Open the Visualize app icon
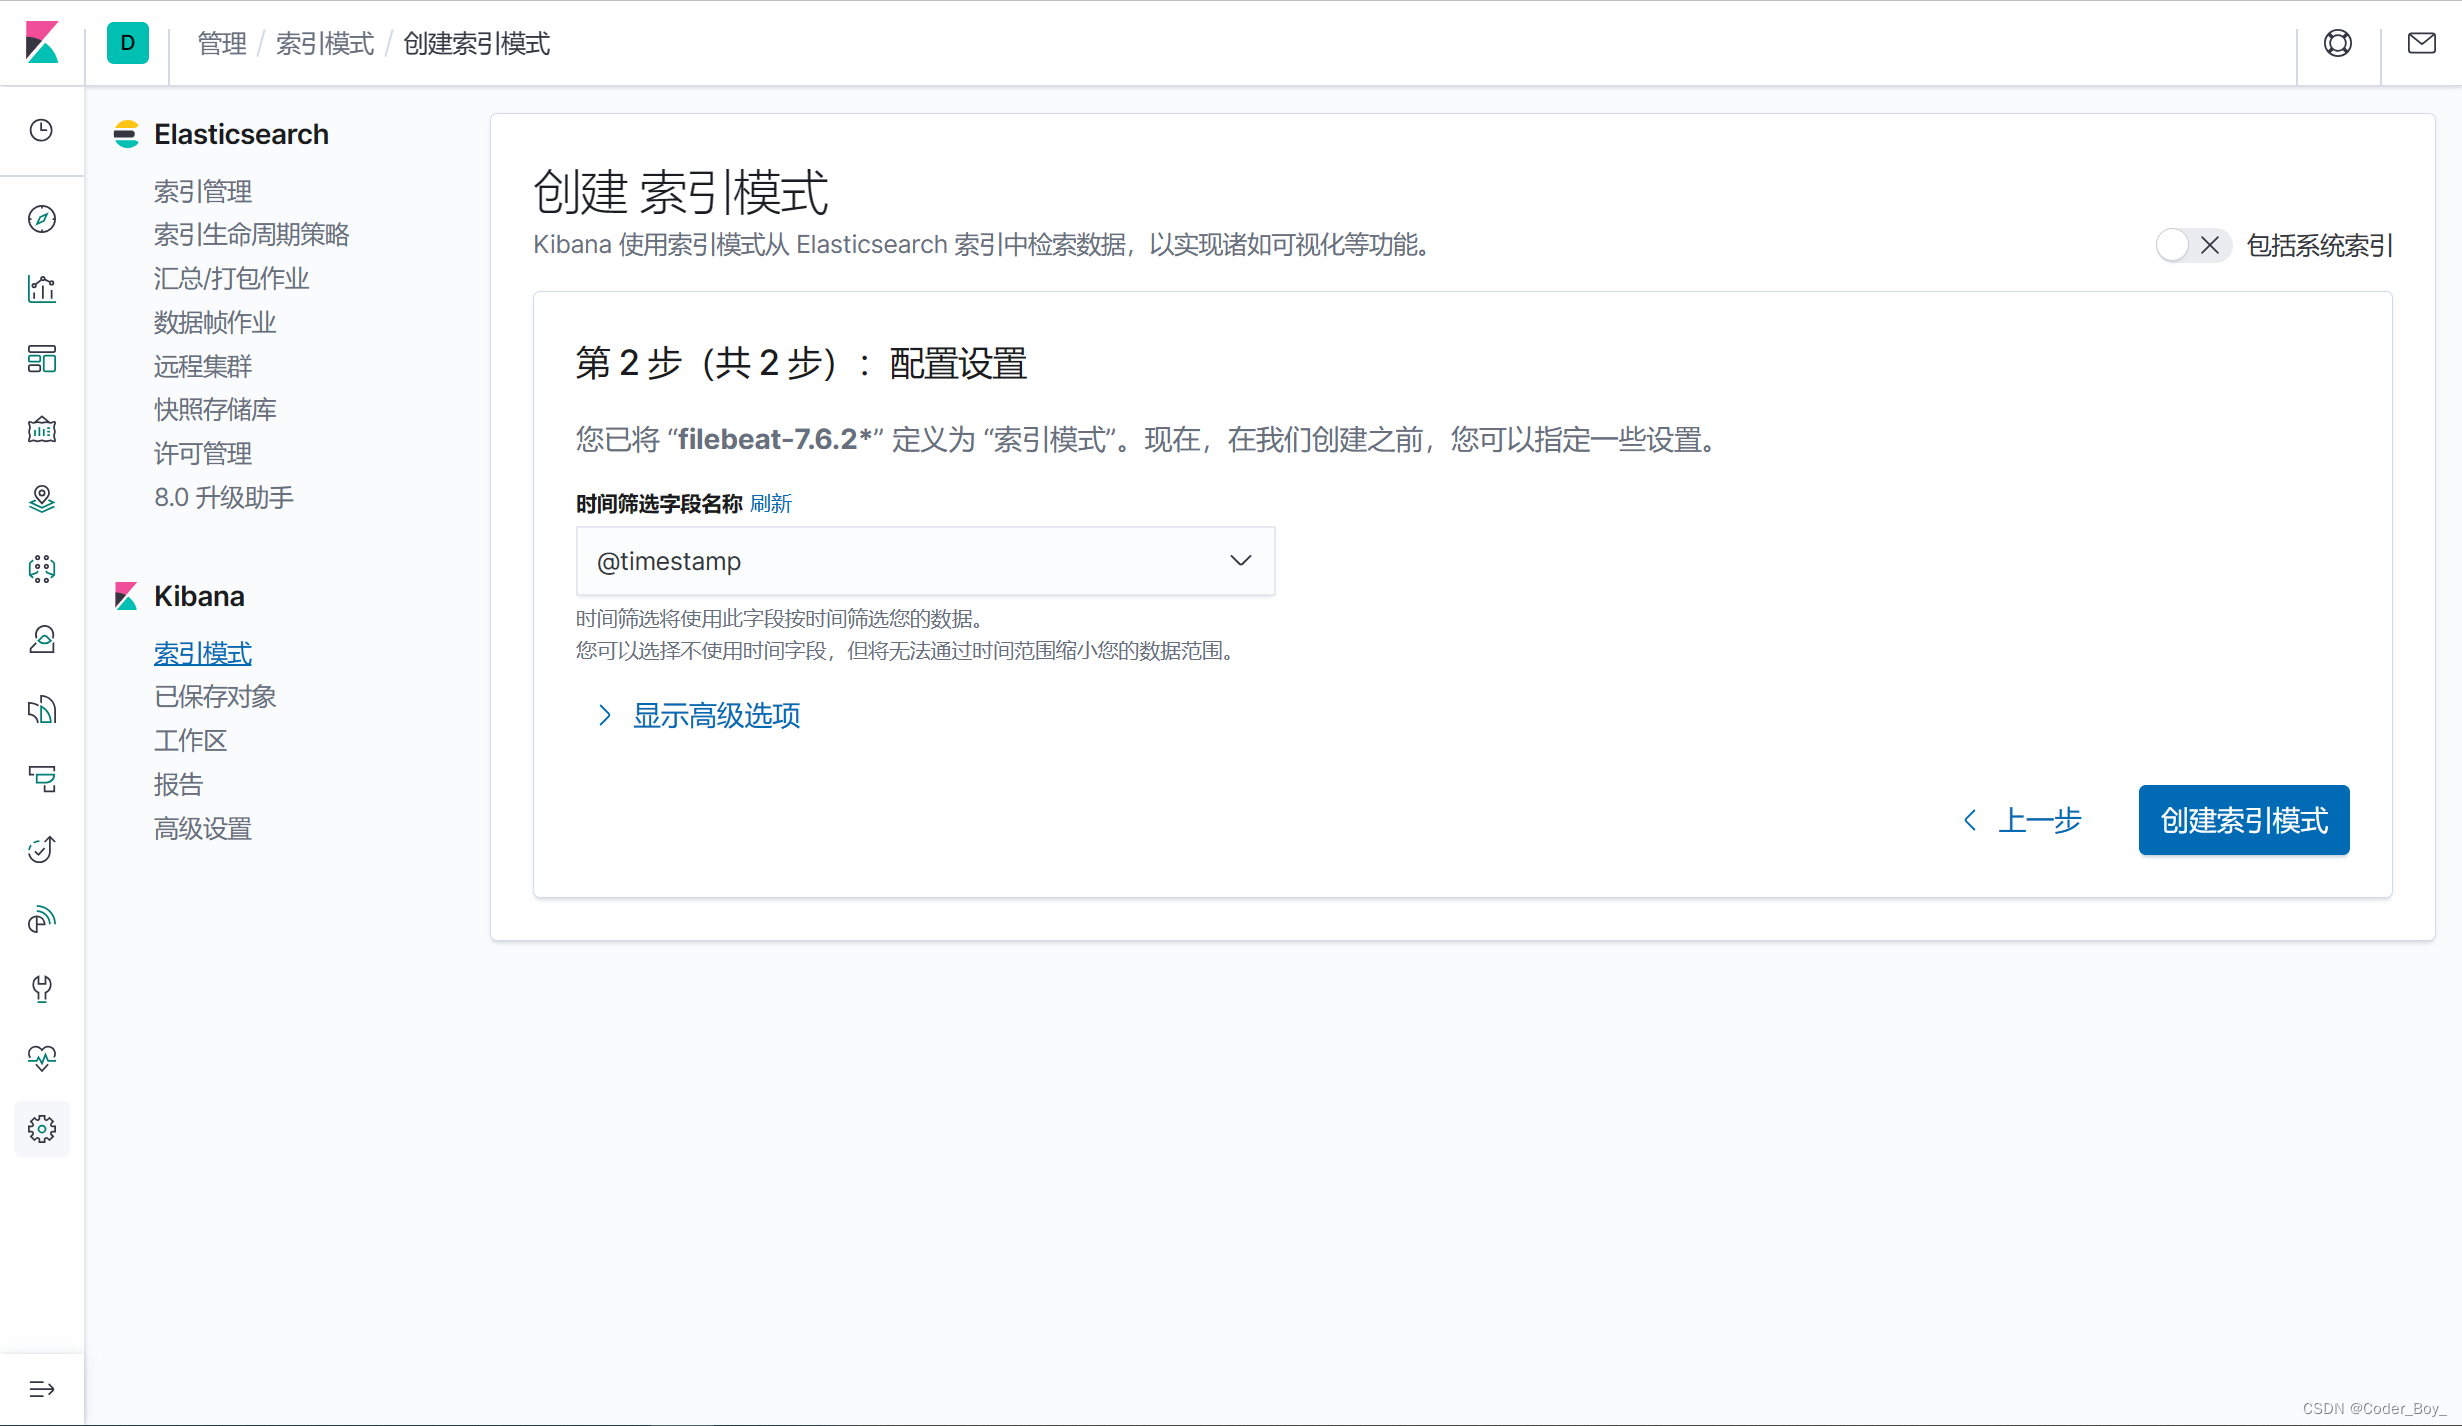This screenshot has height=1426, width=2462. [x=42, y=289]
